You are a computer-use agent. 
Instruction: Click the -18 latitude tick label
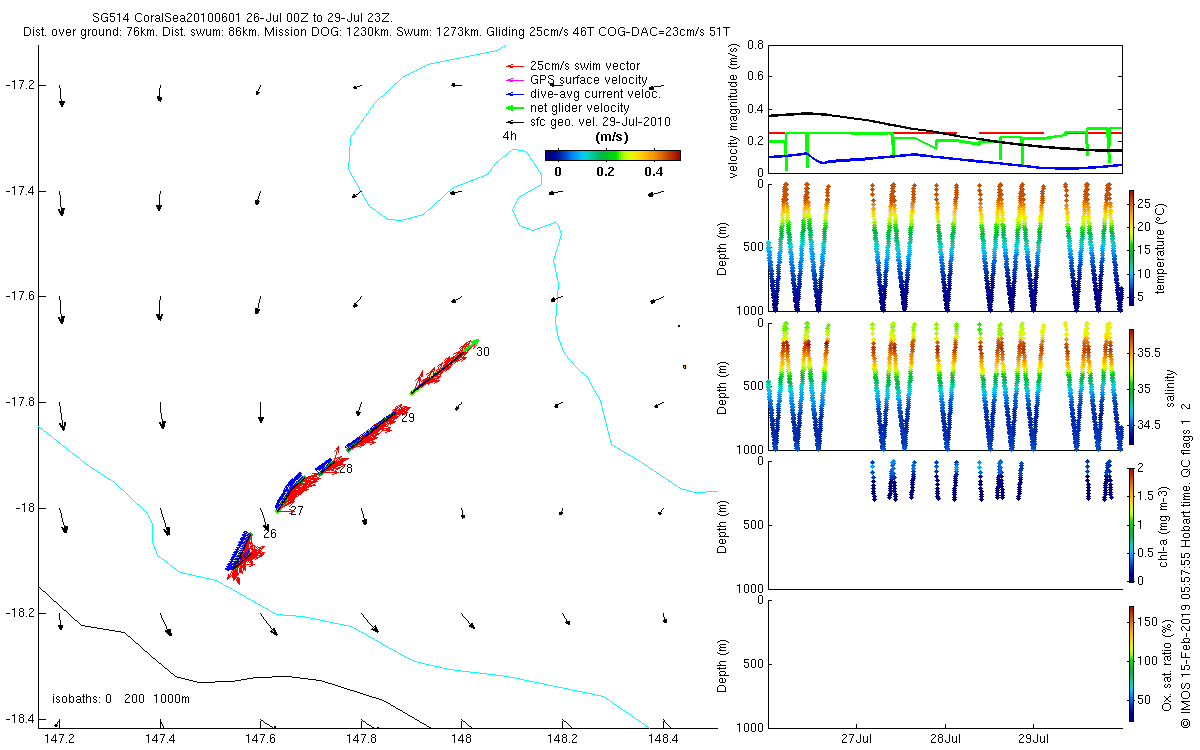coord(23,507)
